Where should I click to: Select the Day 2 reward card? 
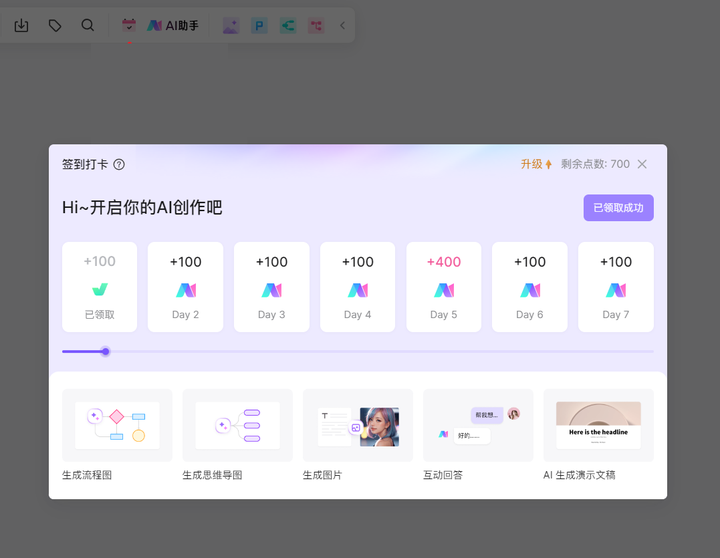(x=186, y=287)
